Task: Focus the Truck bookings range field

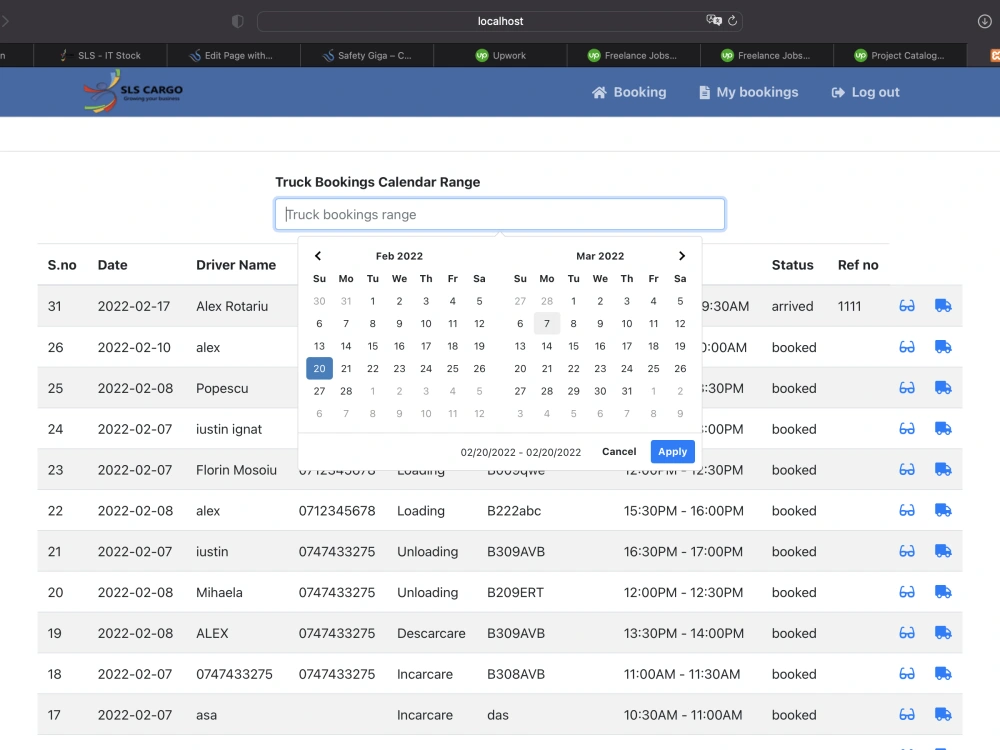Action: pos(500,214)
